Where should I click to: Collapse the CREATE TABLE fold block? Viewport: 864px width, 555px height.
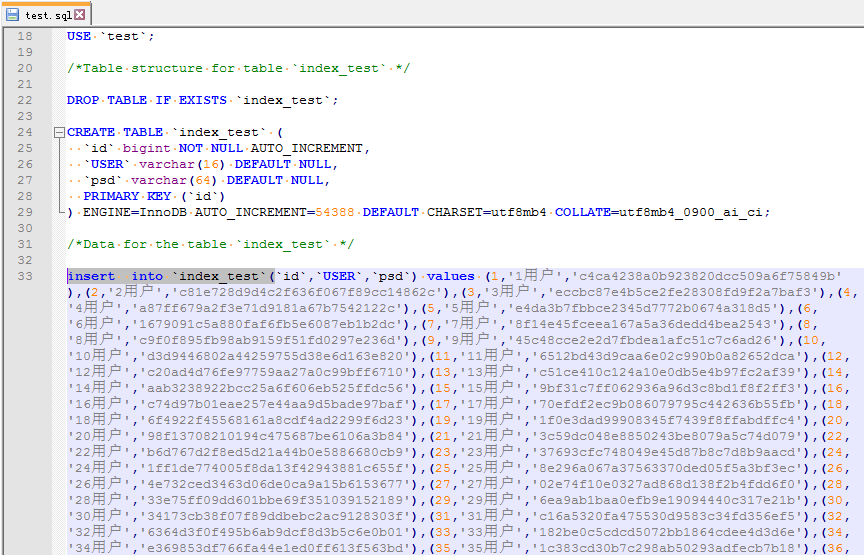pyautogui.click(x=60, y=132)
